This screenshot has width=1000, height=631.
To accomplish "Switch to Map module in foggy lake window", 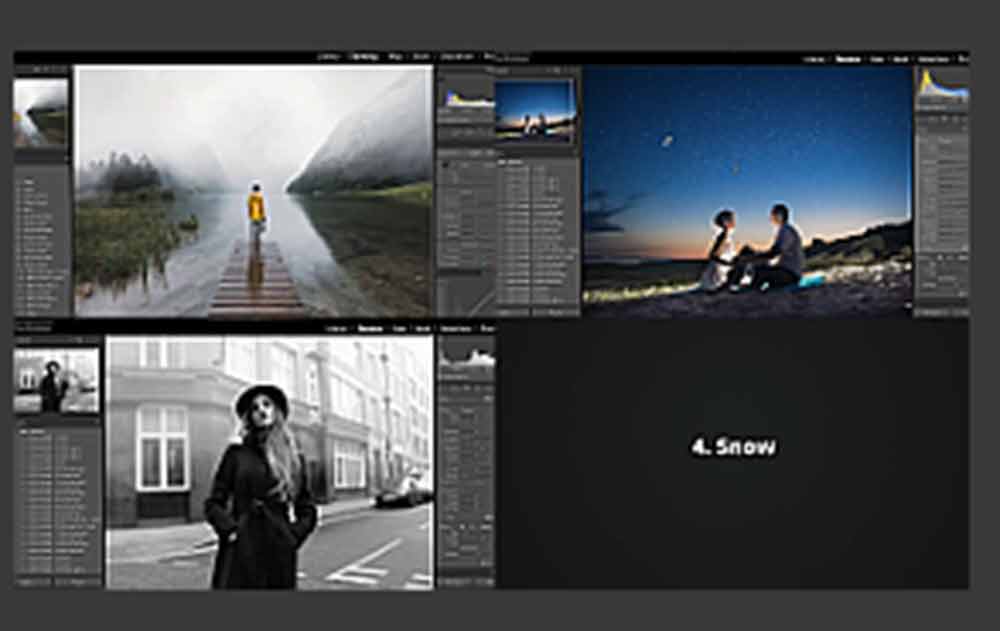I will [395, 57].
